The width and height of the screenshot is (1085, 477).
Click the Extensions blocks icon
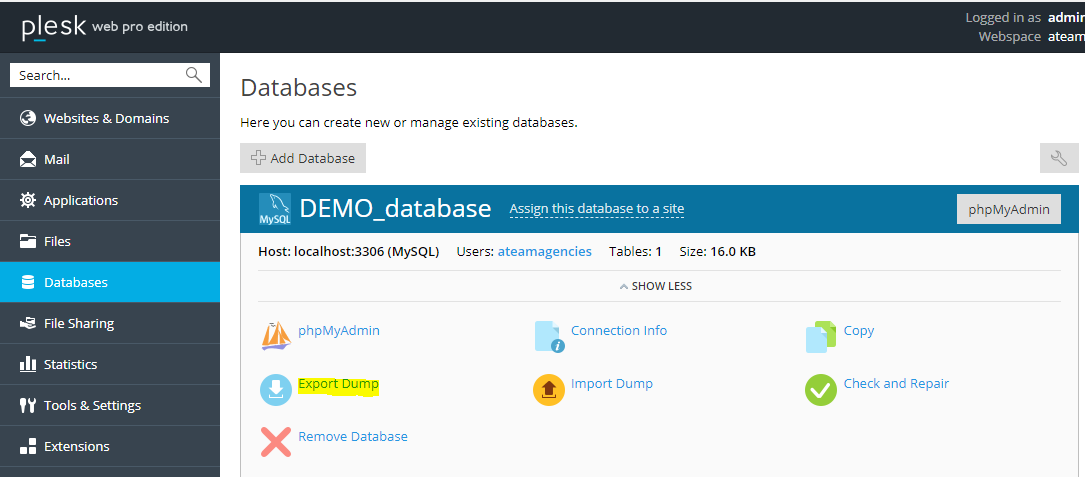[x=28, y=447]
